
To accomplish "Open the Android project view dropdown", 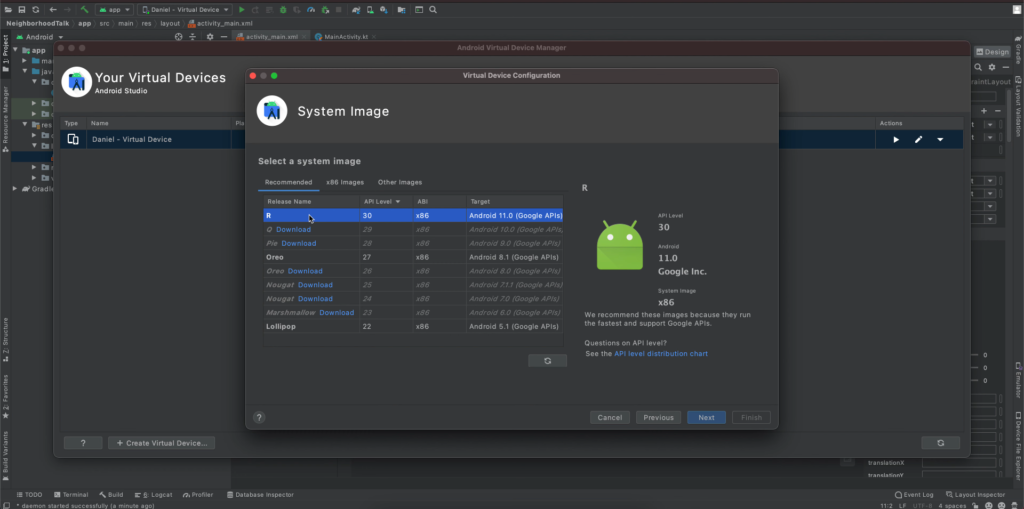I will pyautogui.click(x=40, y=37).
